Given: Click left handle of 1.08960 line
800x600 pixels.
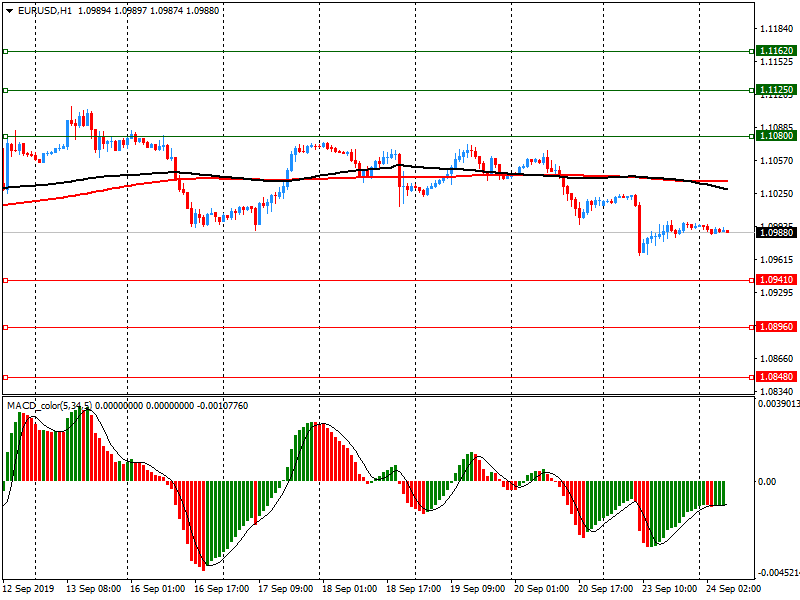Looking at the screenshot, I should pos(6,328).
